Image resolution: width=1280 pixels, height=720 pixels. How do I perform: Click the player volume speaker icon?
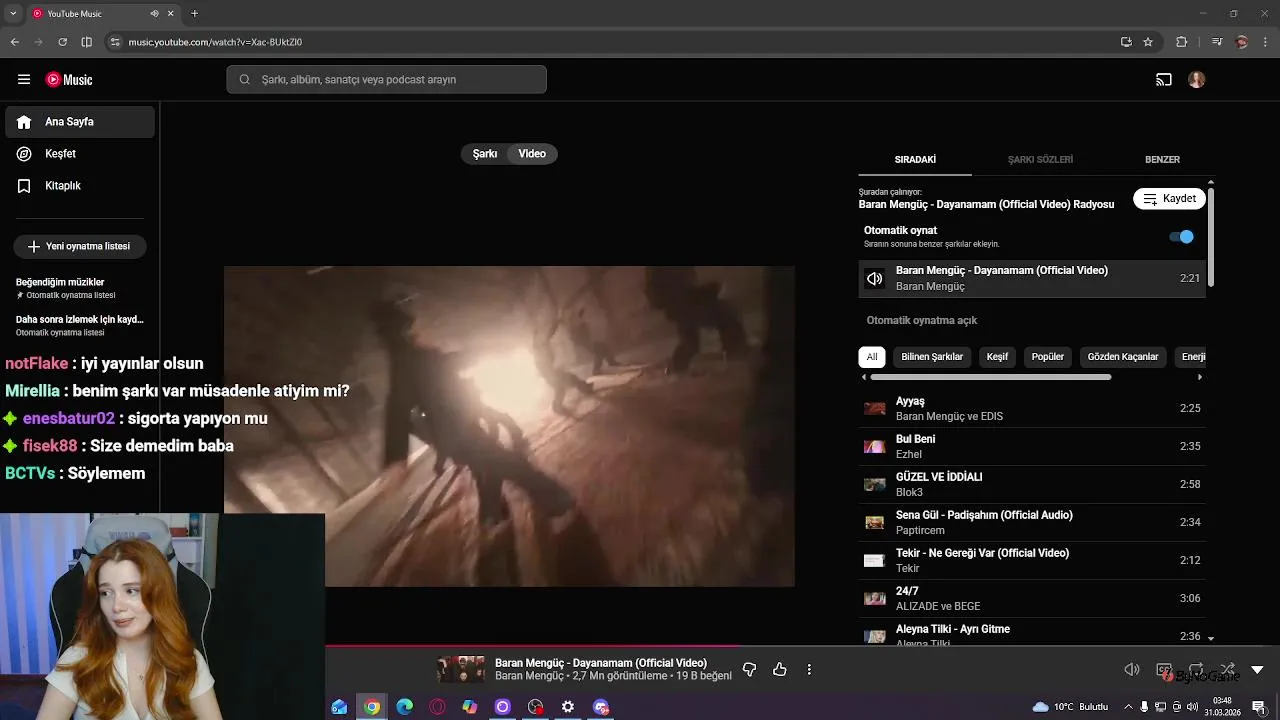tap(1132, 669)
